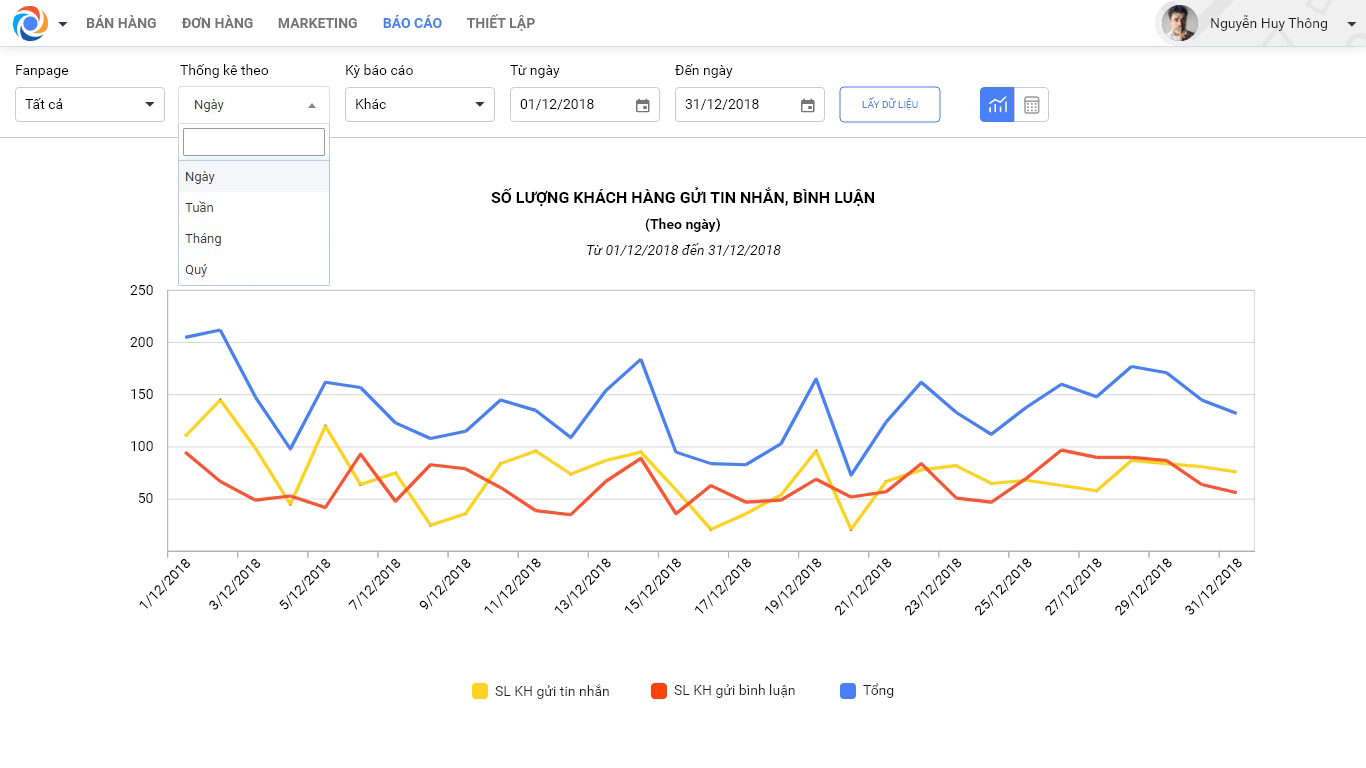The height and width of the screenshot is (768, 1366).
Task: Toggle the Tổng series legend
Action: click(867, 691)
